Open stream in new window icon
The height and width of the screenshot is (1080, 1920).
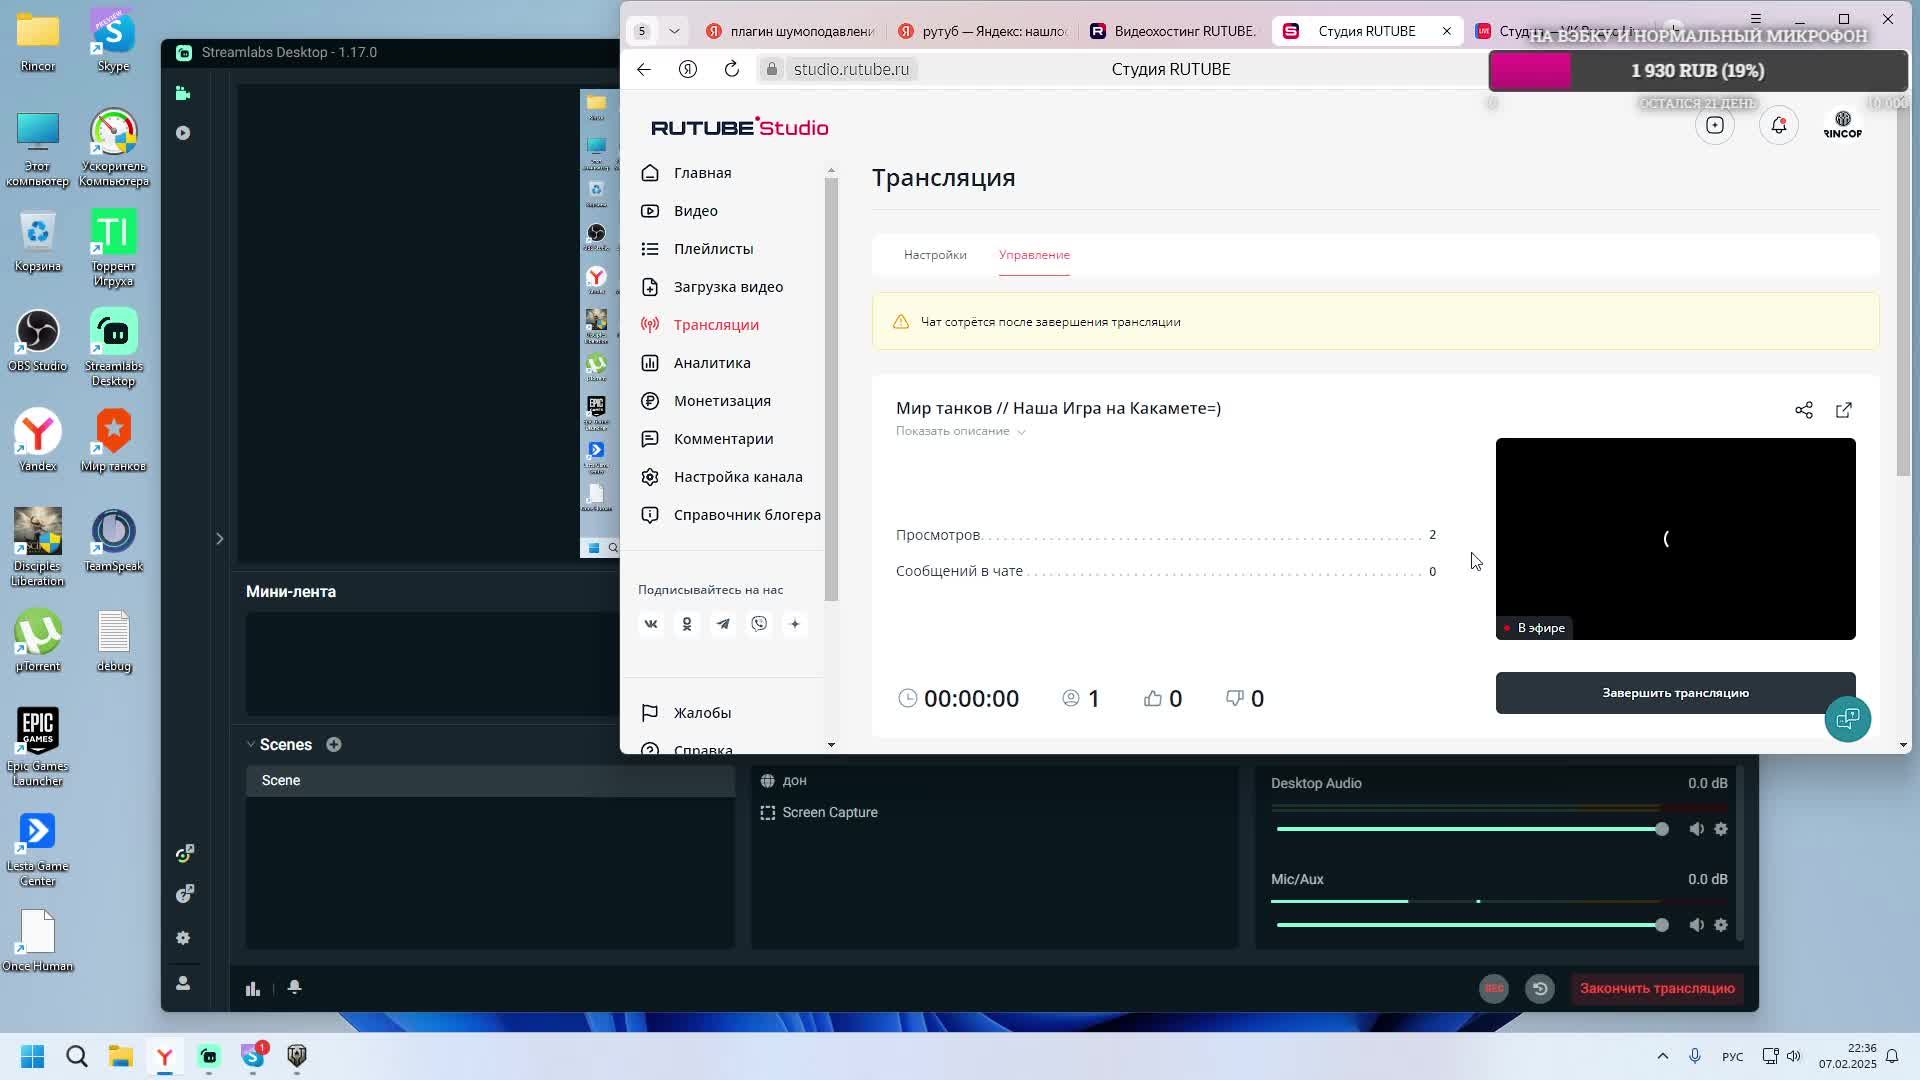[x=1843, y=410]
